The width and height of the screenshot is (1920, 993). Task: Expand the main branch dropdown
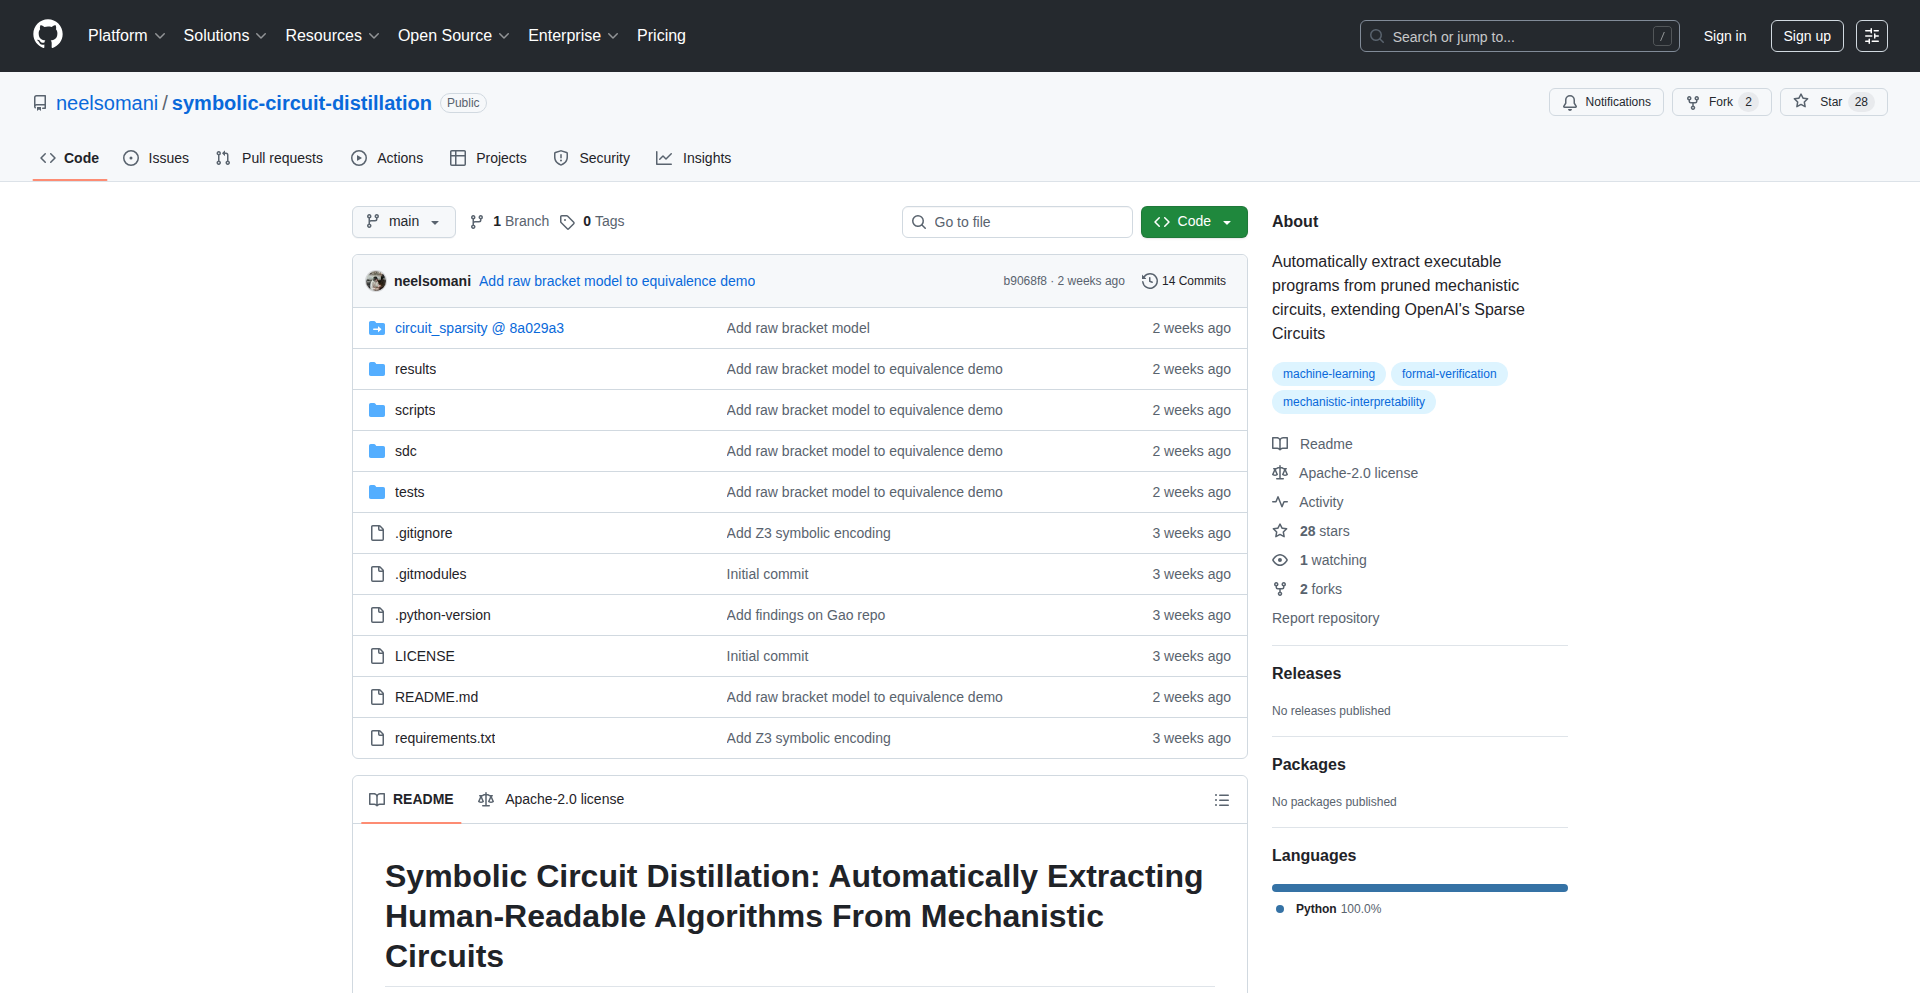pos(403,222)
